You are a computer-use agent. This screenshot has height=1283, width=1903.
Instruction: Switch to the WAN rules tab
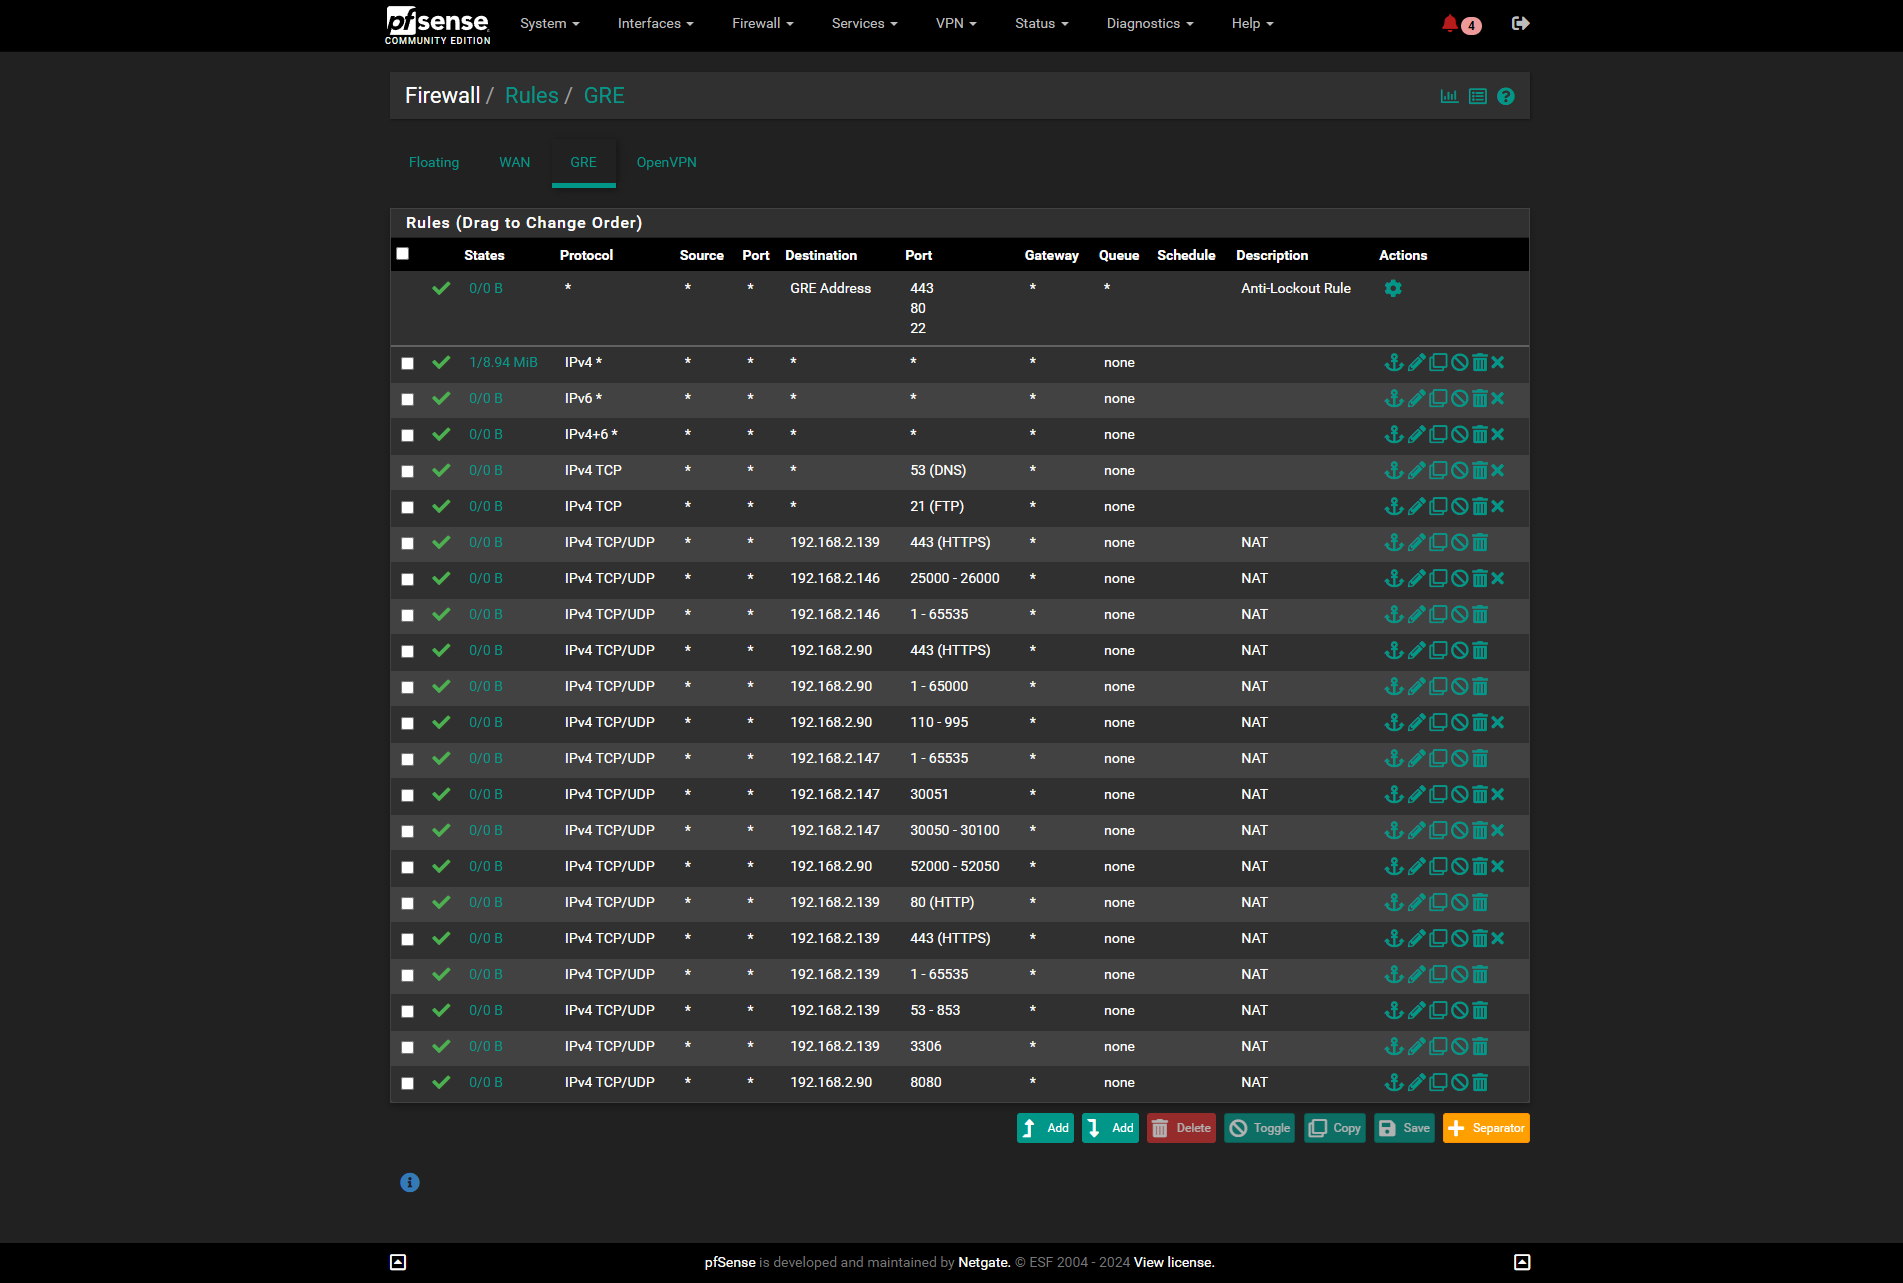click(514, 162)
